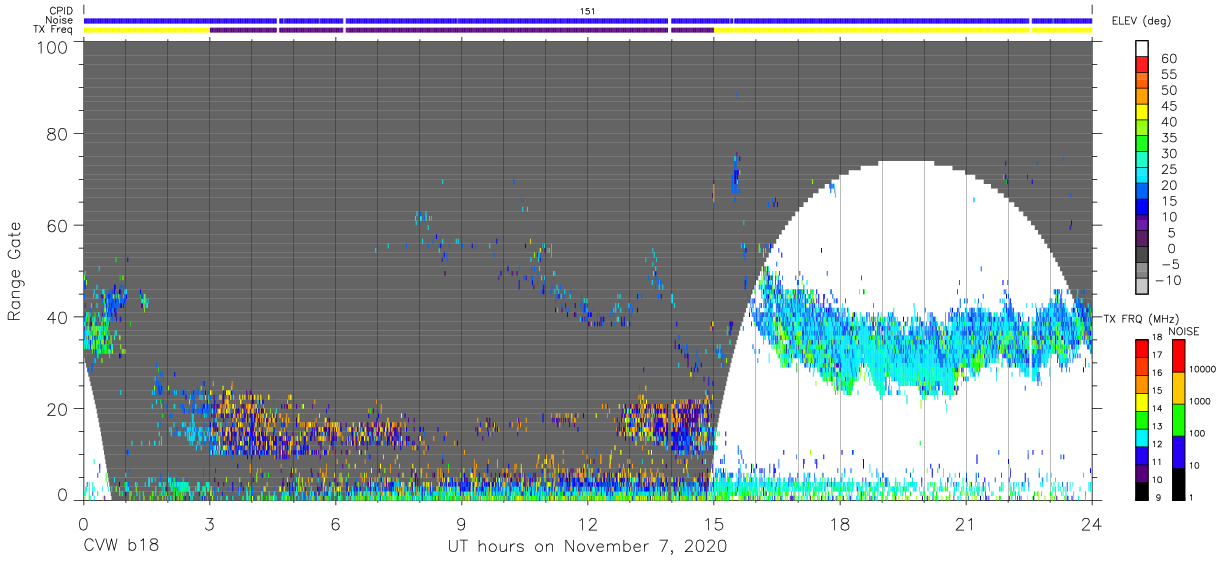
Task: Click the '80' tick on Range Gate axis
Action: [x=56, y=133]
